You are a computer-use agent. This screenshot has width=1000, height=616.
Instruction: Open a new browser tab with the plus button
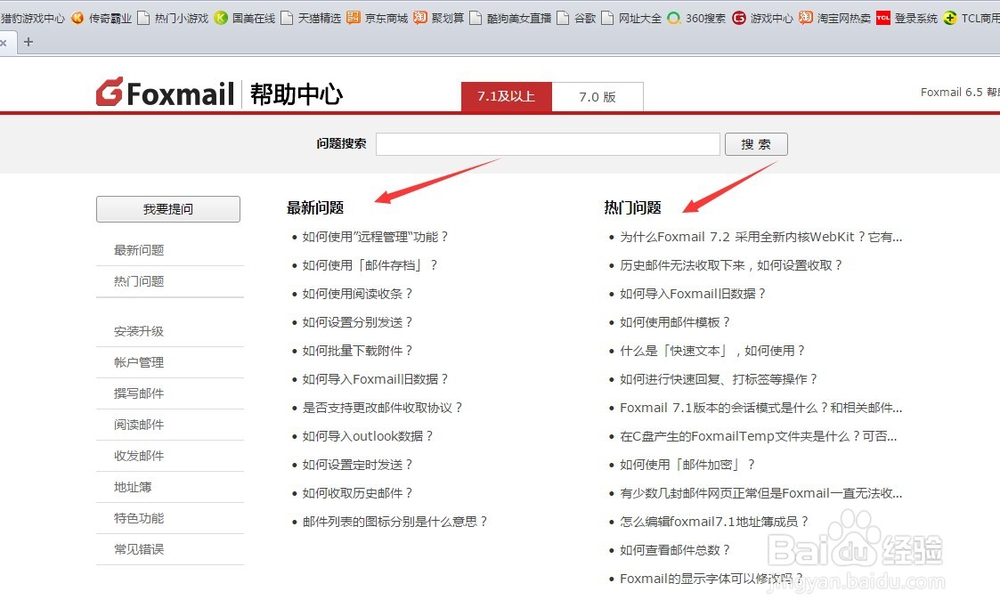28,42
